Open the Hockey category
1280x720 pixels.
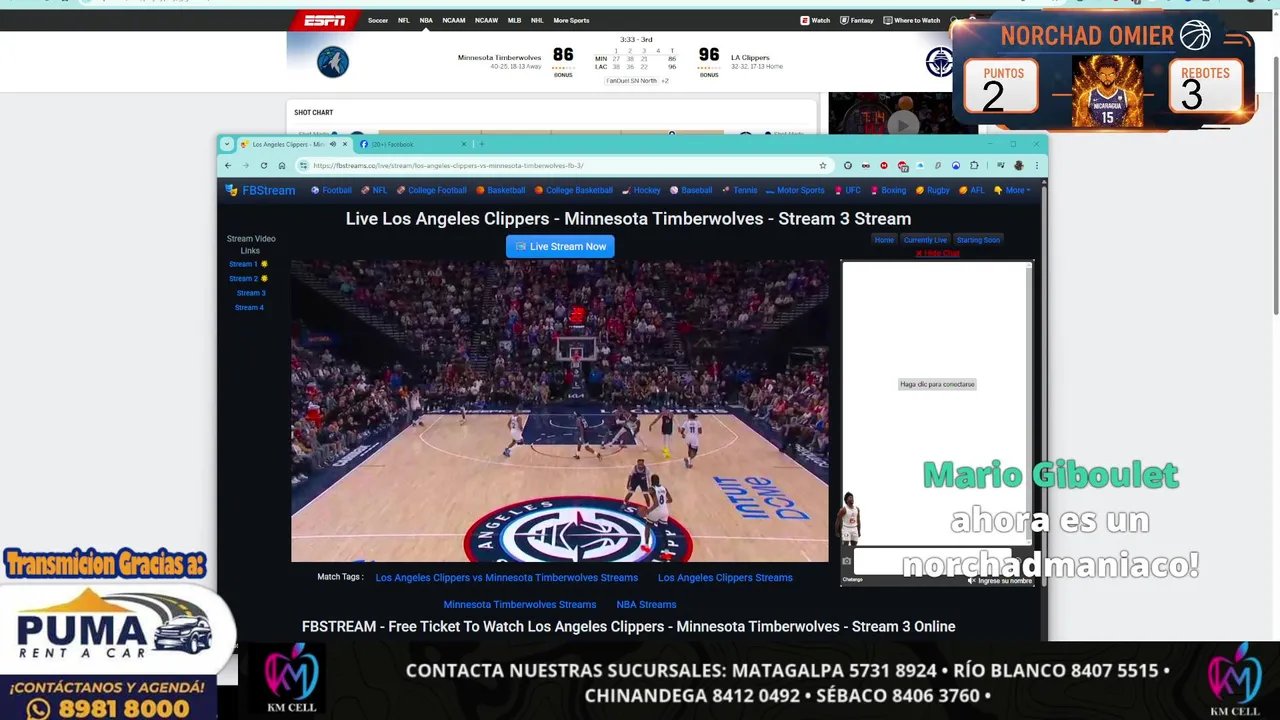point(641,190)
